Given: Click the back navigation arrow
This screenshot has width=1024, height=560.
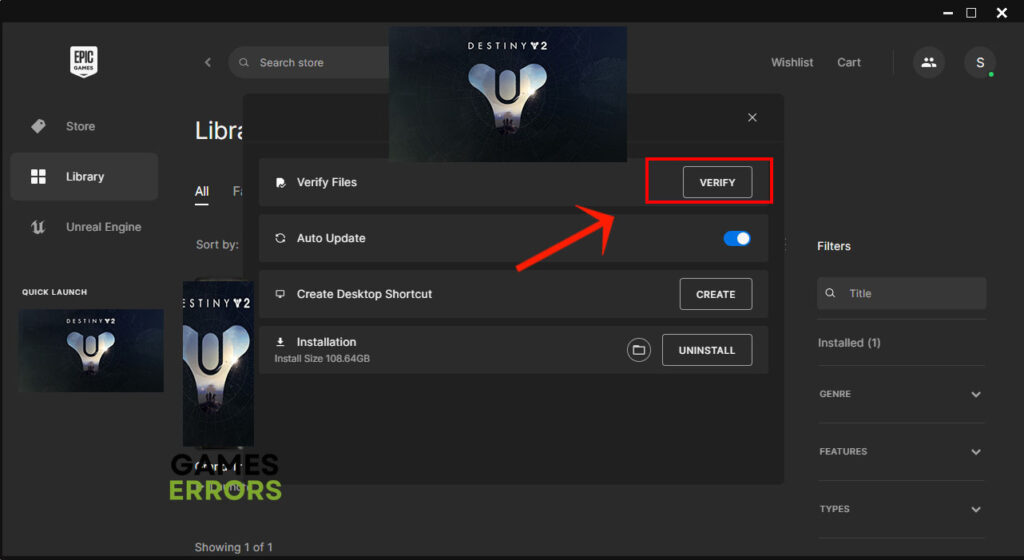Looking at the screenshot, I should click(208, 62).
